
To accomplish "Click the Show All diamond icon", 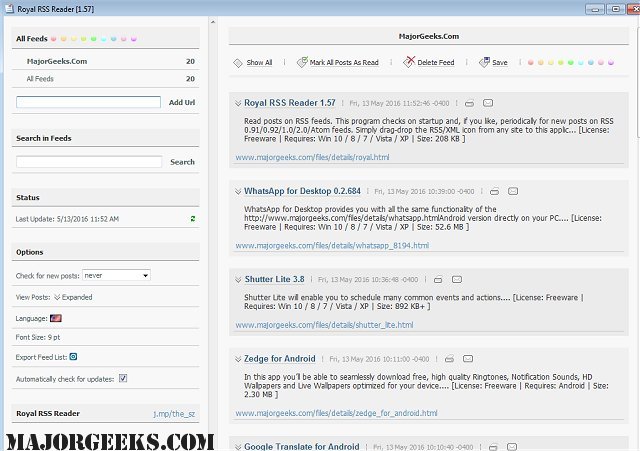I will [238, 63].
